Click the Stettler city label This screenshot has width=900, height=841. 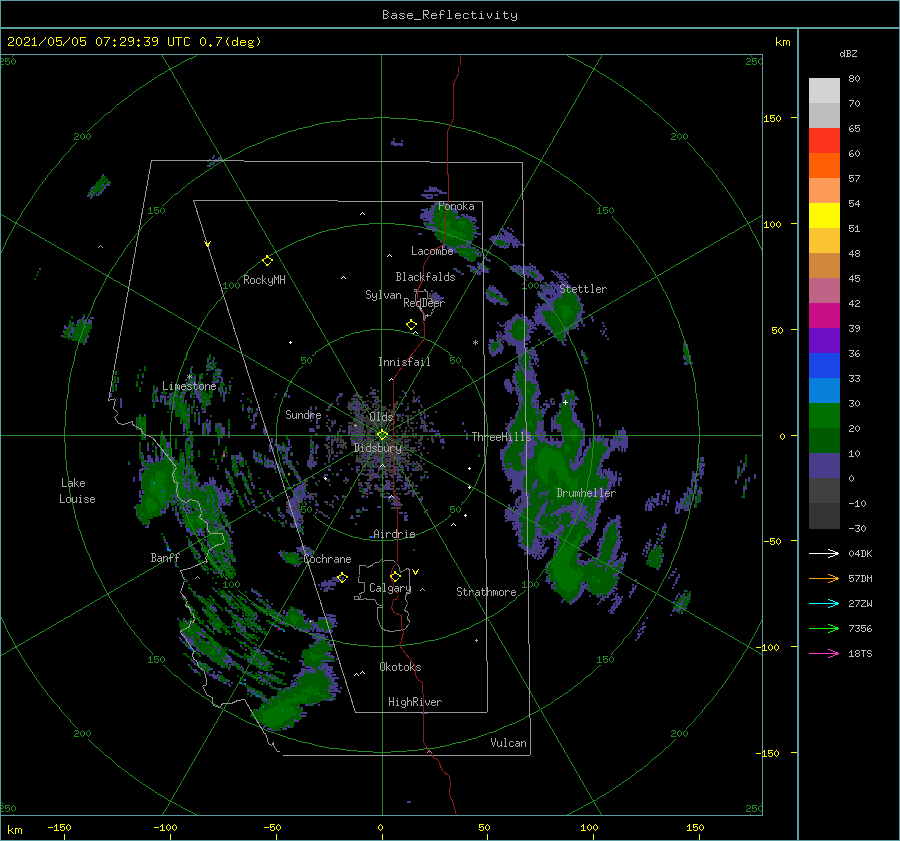(583, 289)
